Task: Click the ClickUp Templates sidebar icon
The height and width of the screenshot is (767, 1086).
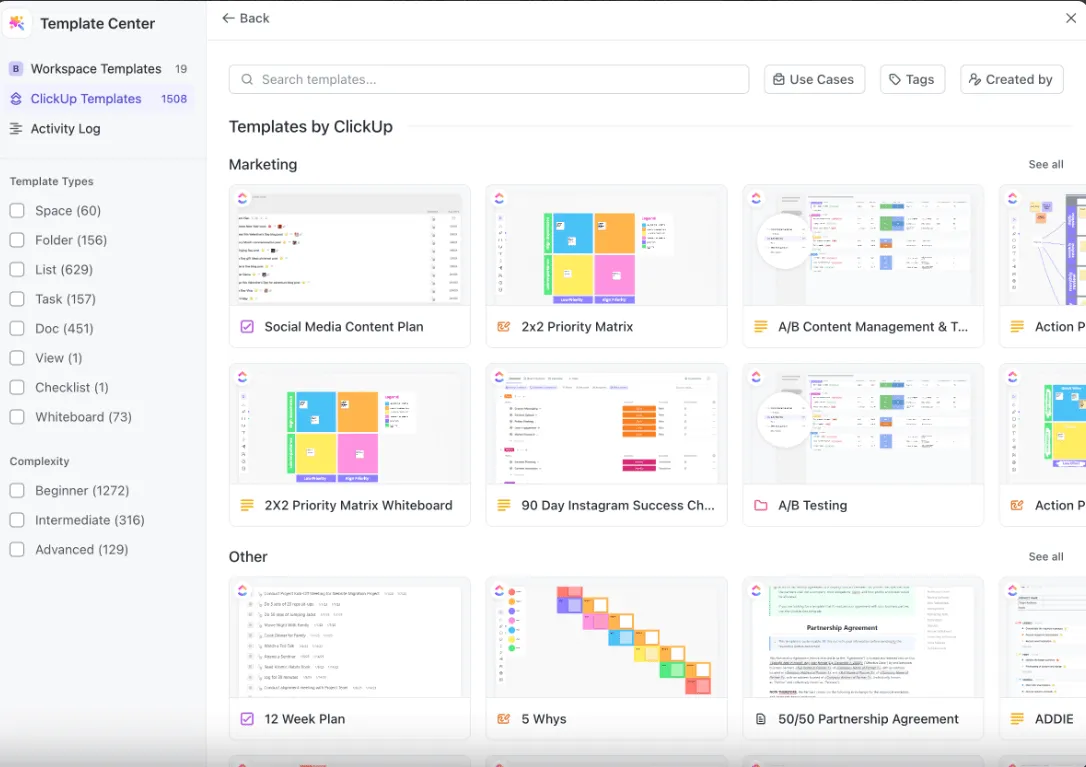Action: (16, 98)
